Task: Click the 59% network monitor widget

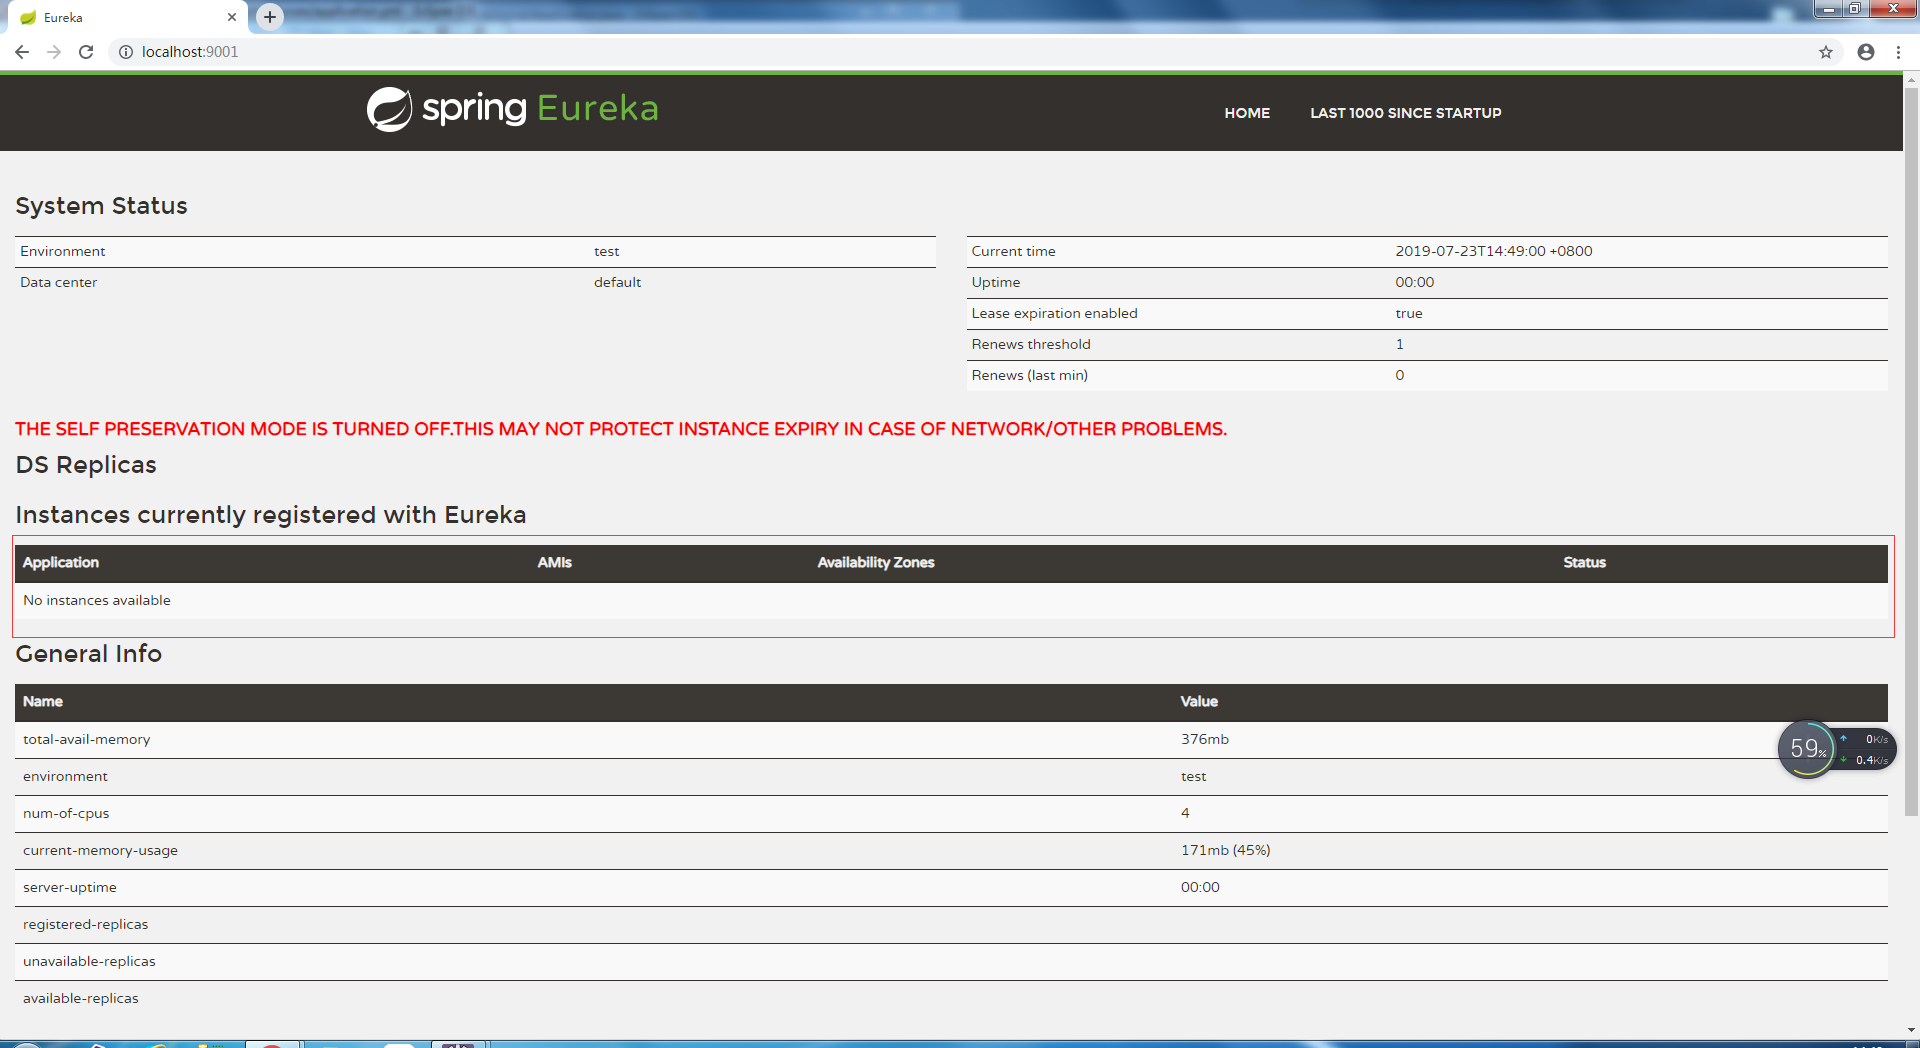Action: (1836, 749)
